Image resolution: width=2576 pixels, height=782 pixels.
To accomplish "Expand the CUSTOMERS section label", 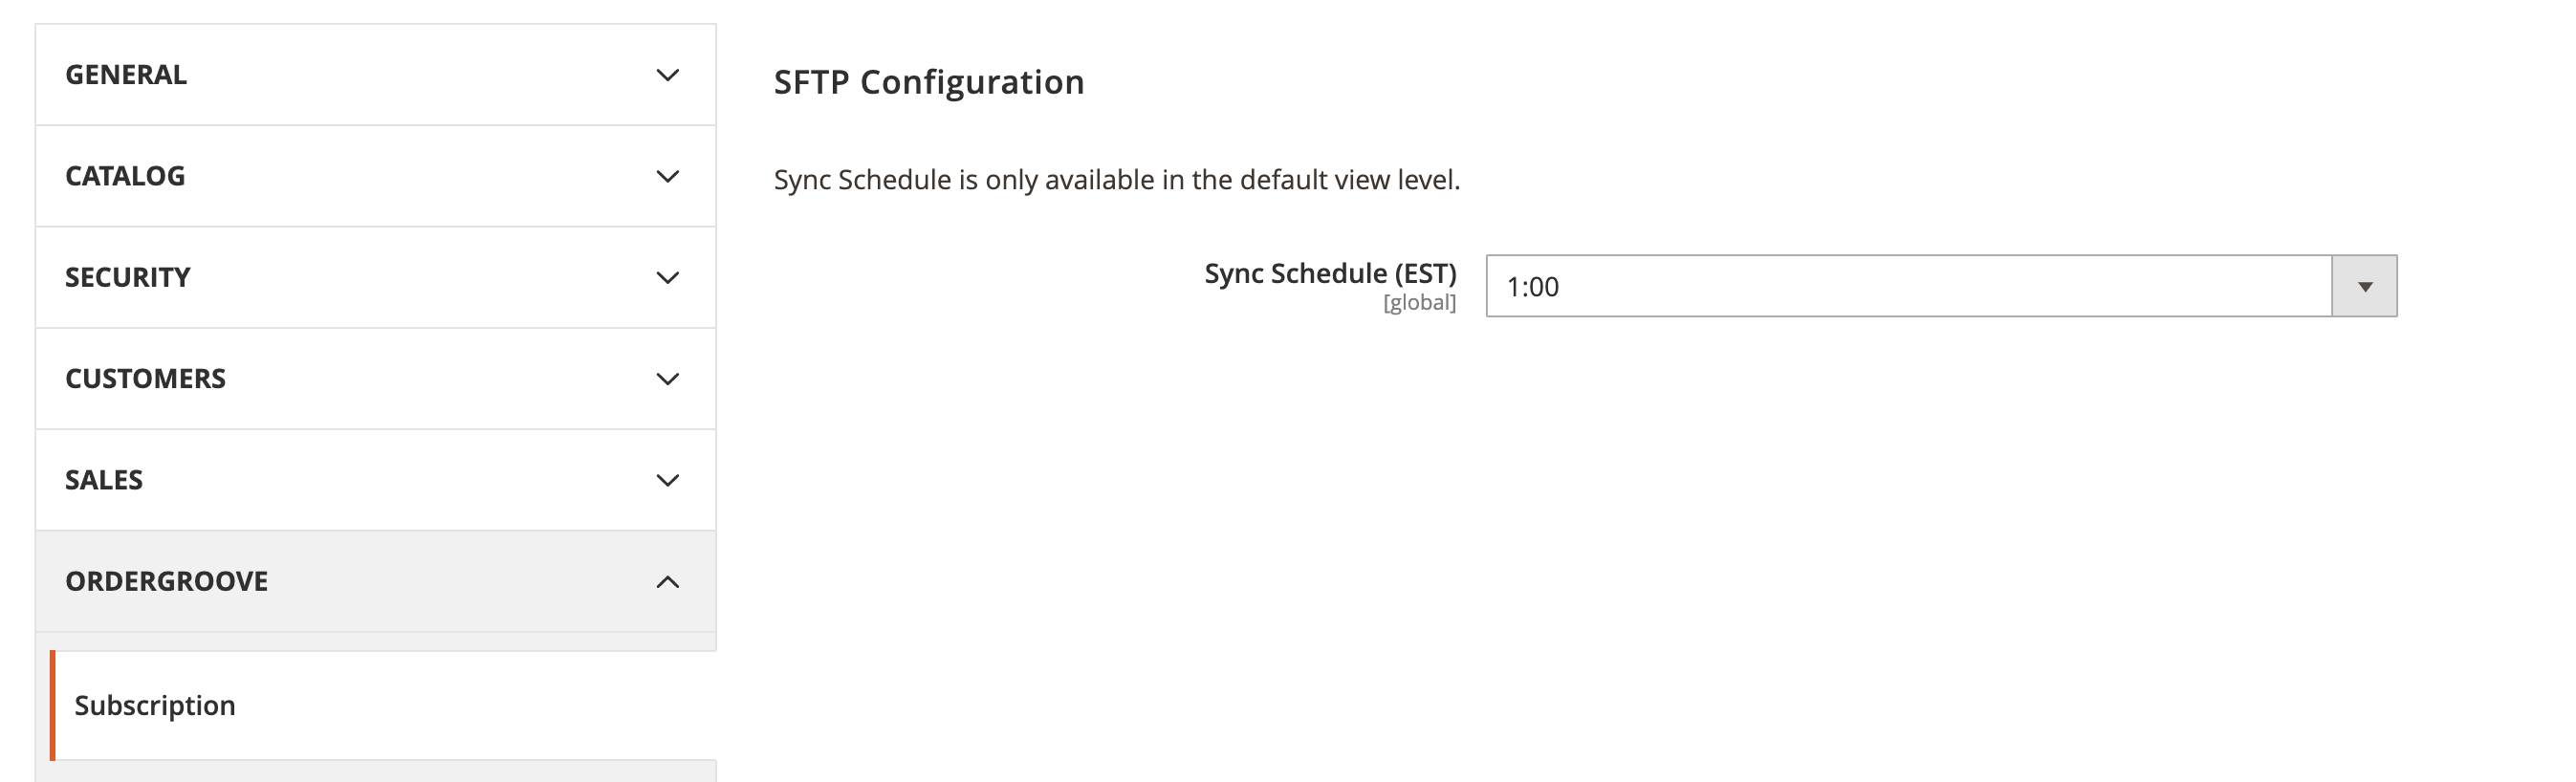I will 146,379.
